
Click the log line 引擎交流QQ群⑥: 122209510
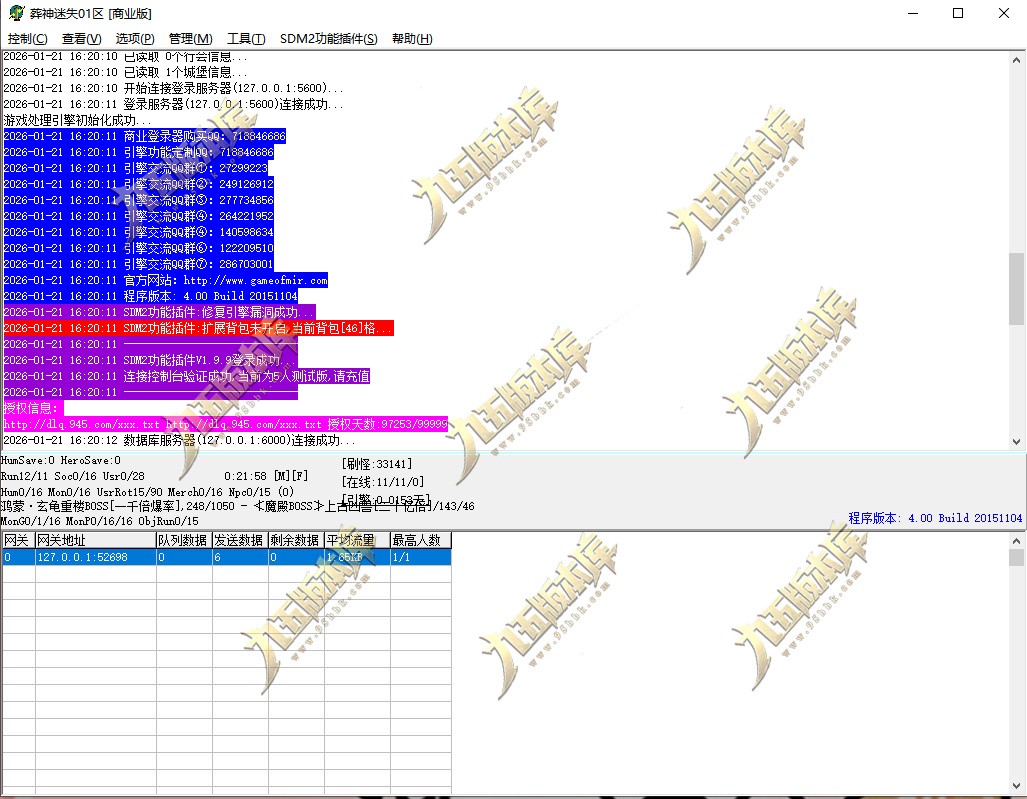point(139,248)
